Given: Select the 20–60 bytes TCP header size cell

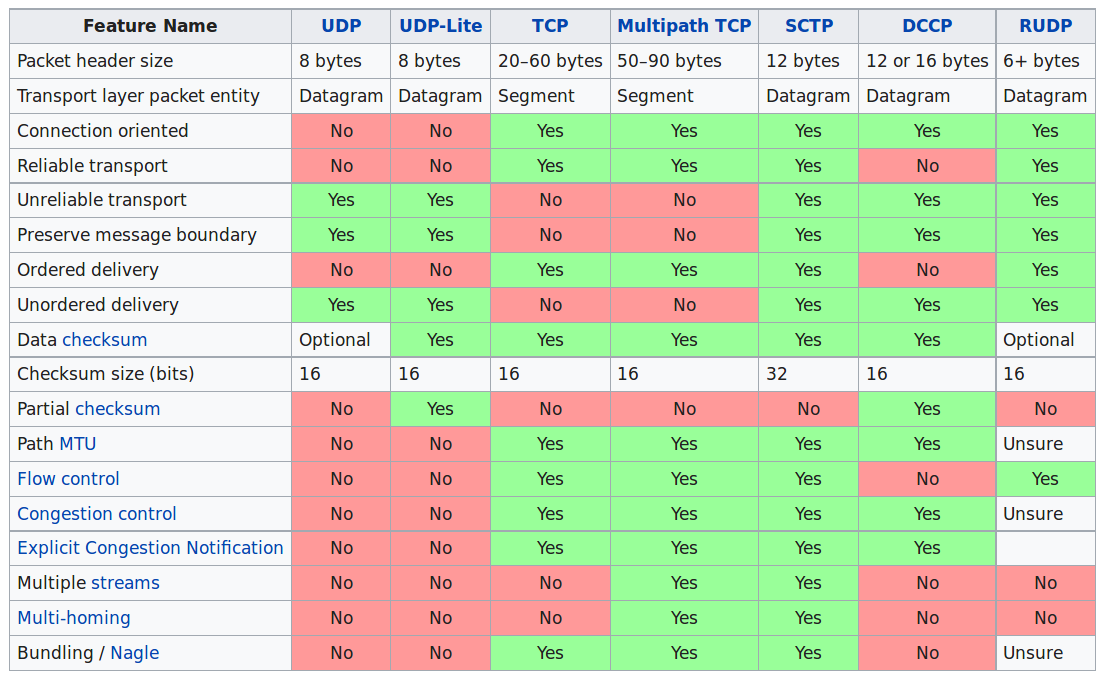Looking at the screenshot, I should pyautogui.click(x=550, y=61).
